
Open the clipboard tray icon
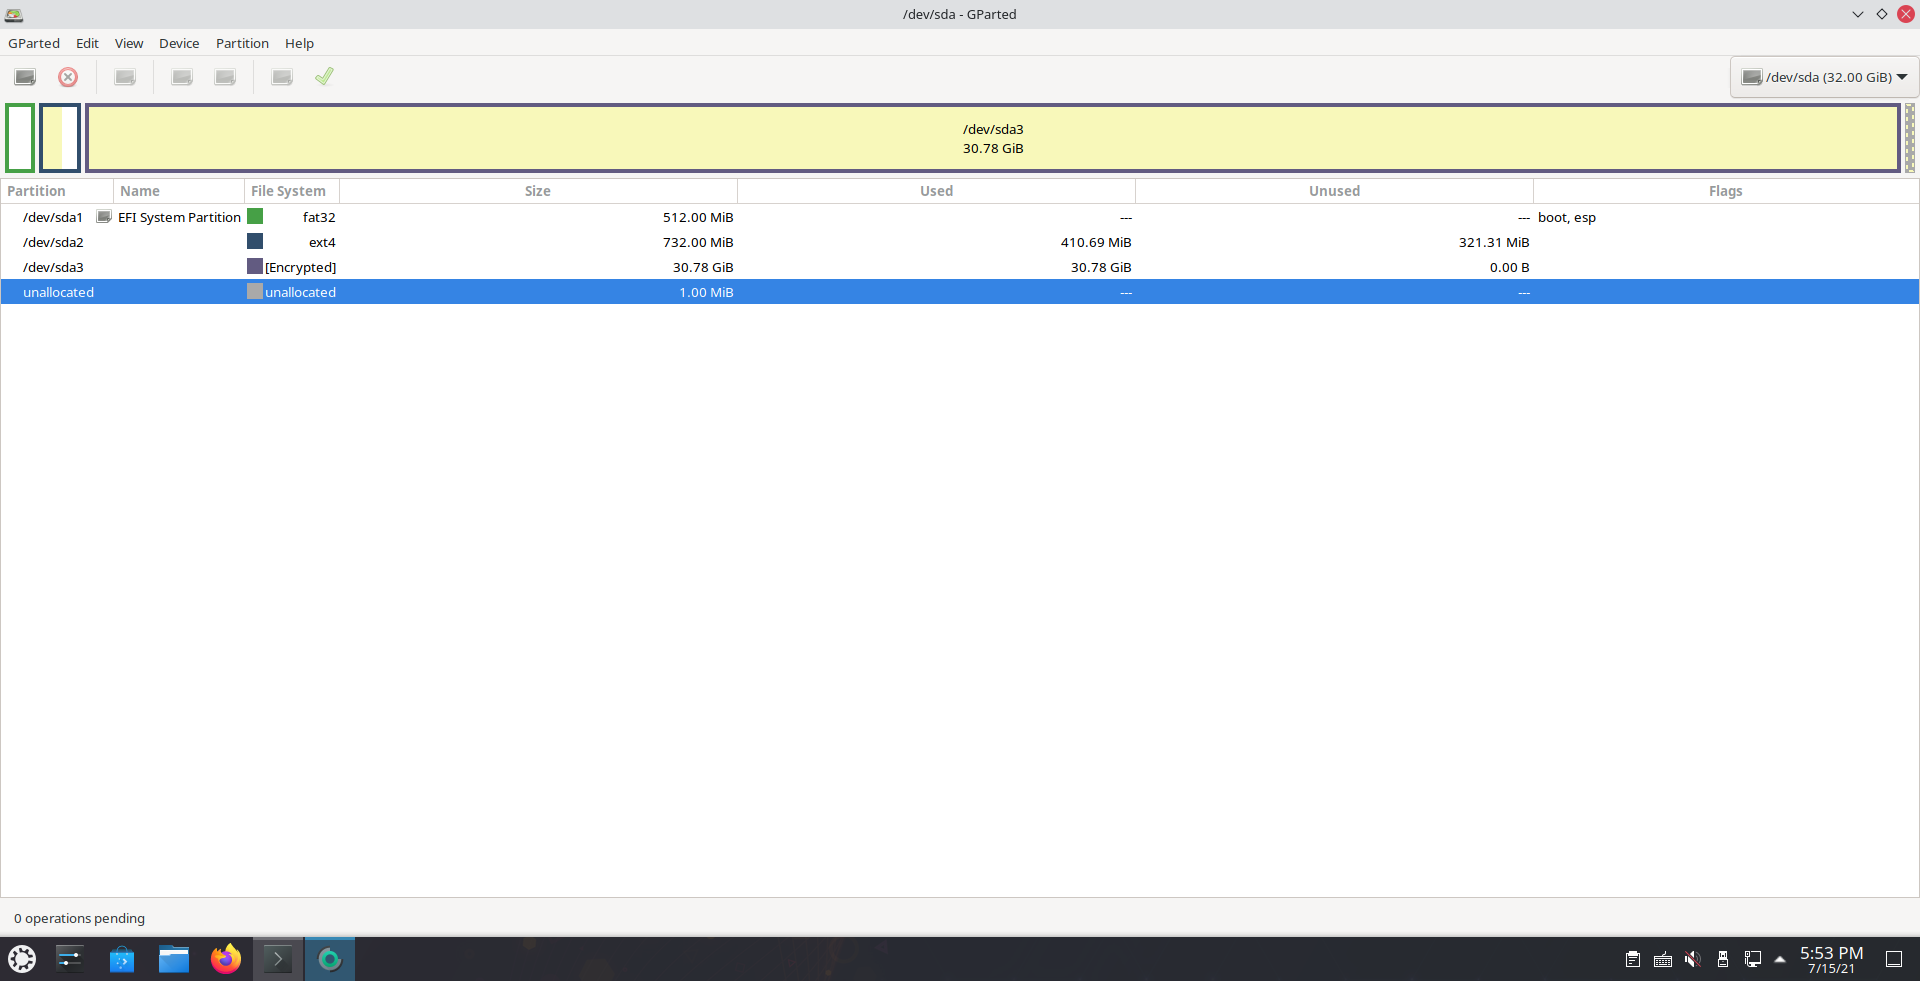(x=1633, y=959)
